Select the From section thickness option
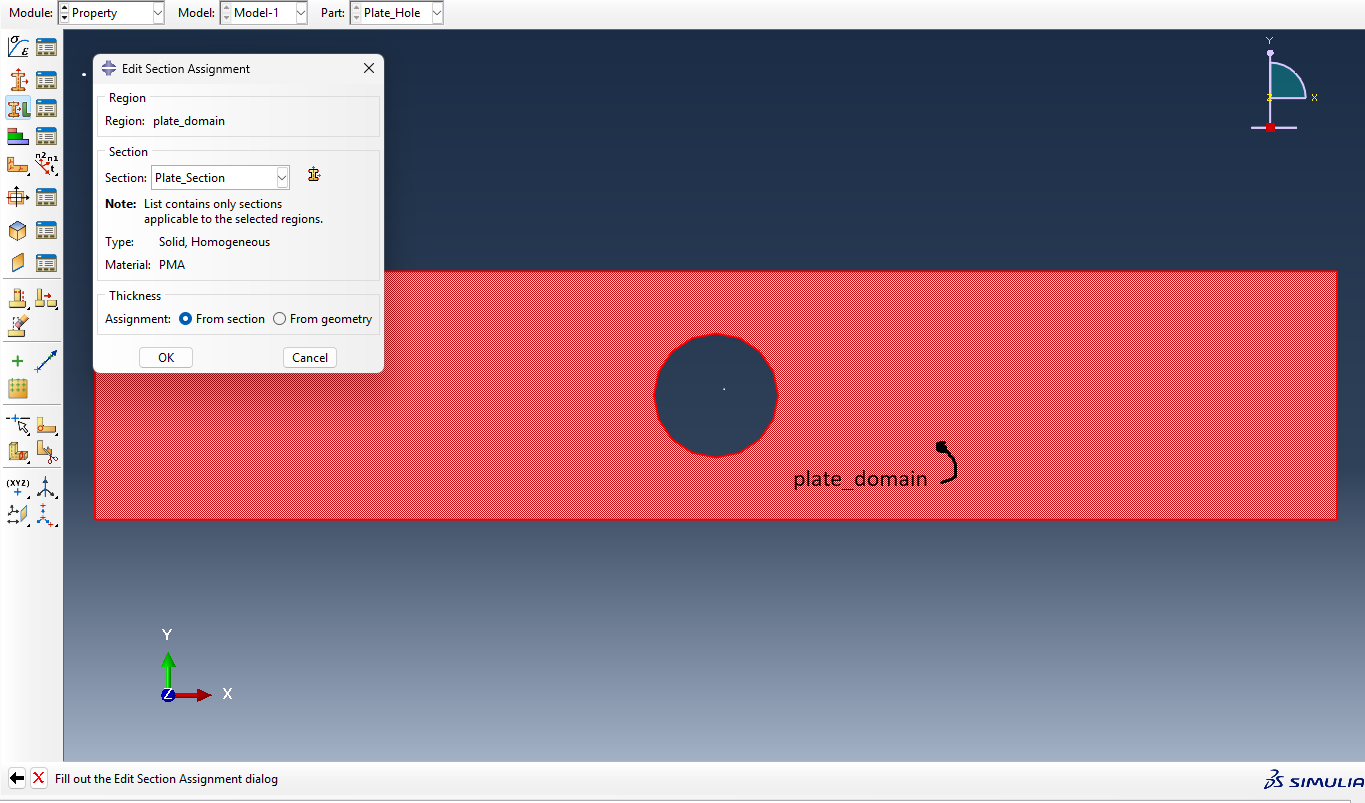1365x803 pixels. 185,319
